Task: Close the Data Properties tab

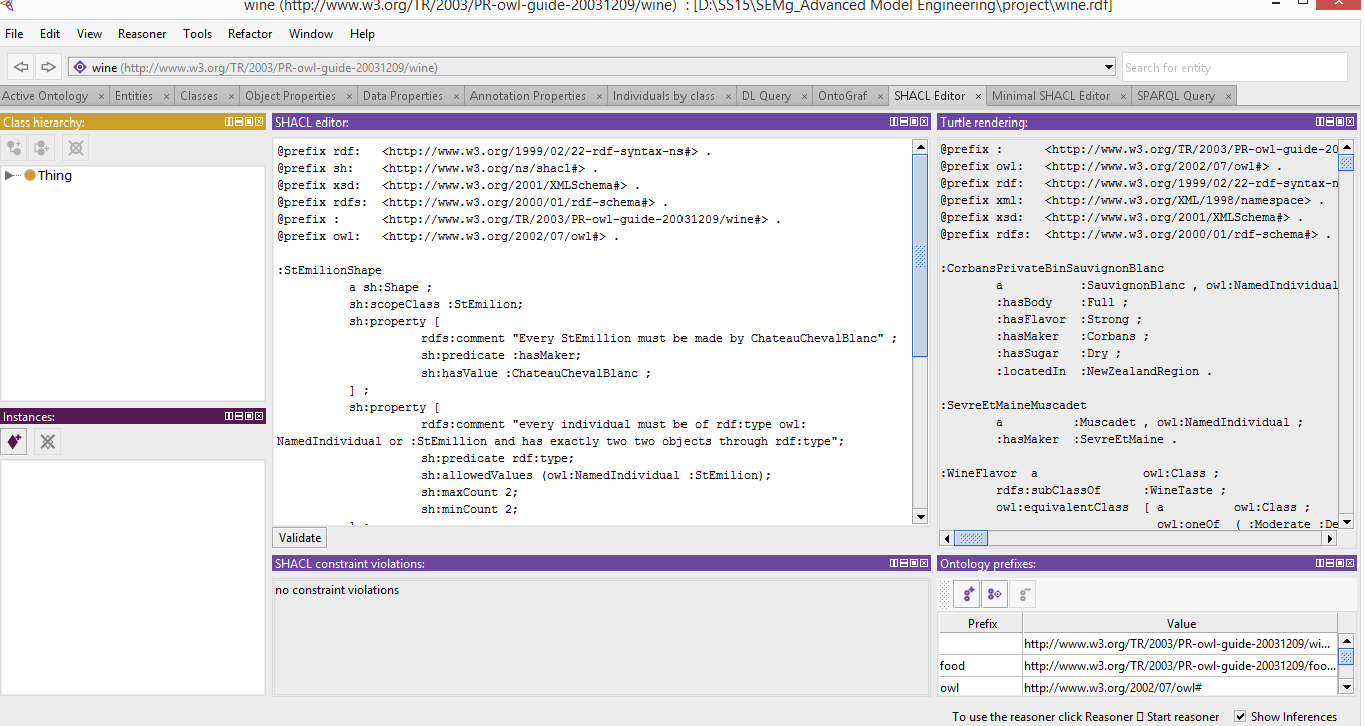Action: (x=454, y=97)
